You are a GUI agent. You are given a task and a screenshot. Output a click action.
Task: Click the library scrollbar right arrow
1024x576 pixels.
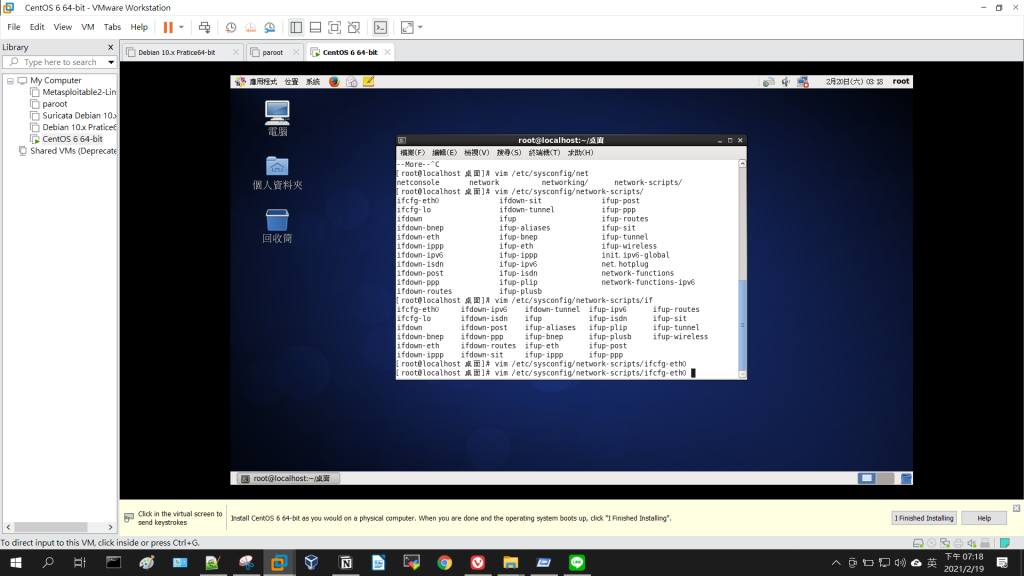click(110, 527)
